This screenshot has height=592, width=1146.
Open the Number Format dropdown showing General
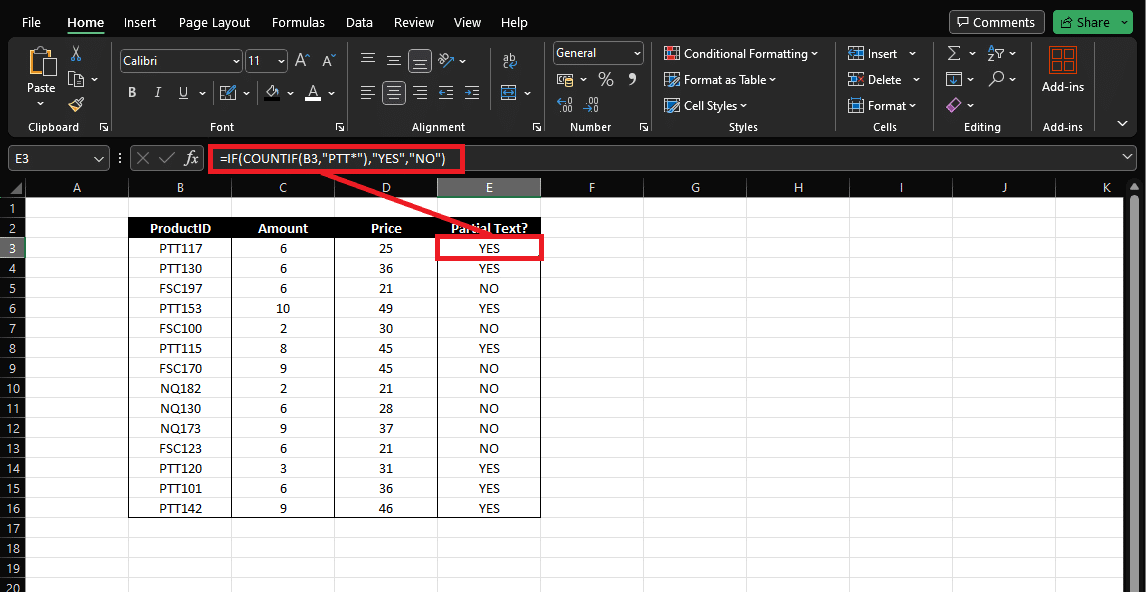coord(597,52)
